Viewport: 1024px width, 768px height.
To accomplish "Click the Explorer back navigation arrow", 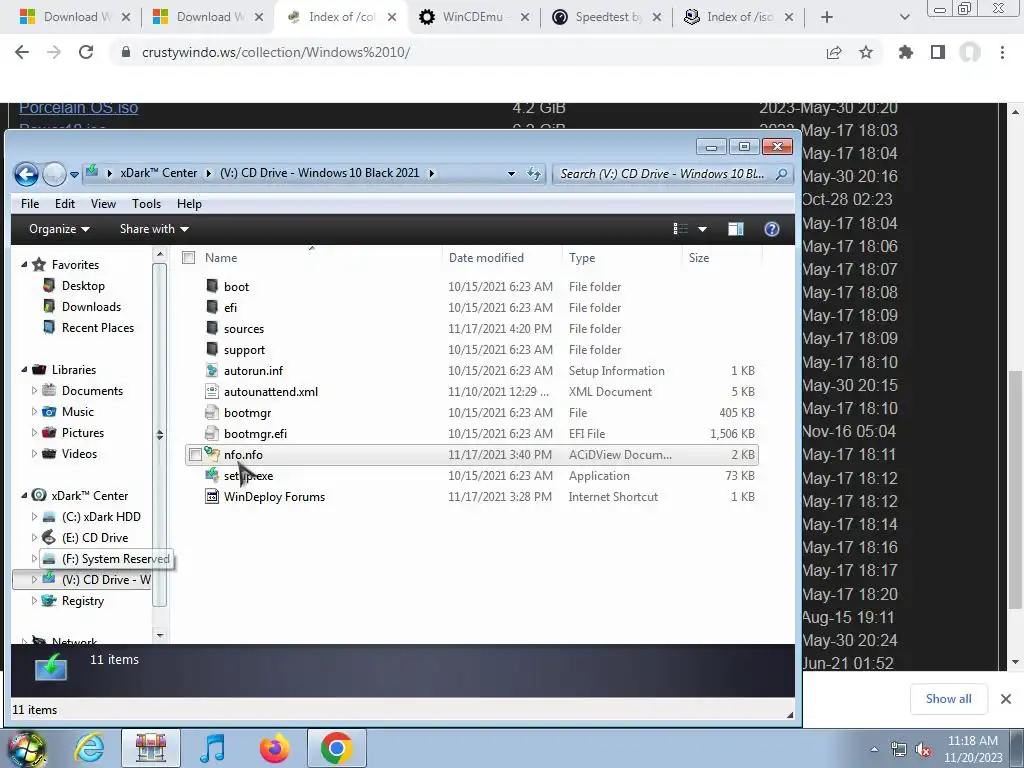I will tap(26, 174).
